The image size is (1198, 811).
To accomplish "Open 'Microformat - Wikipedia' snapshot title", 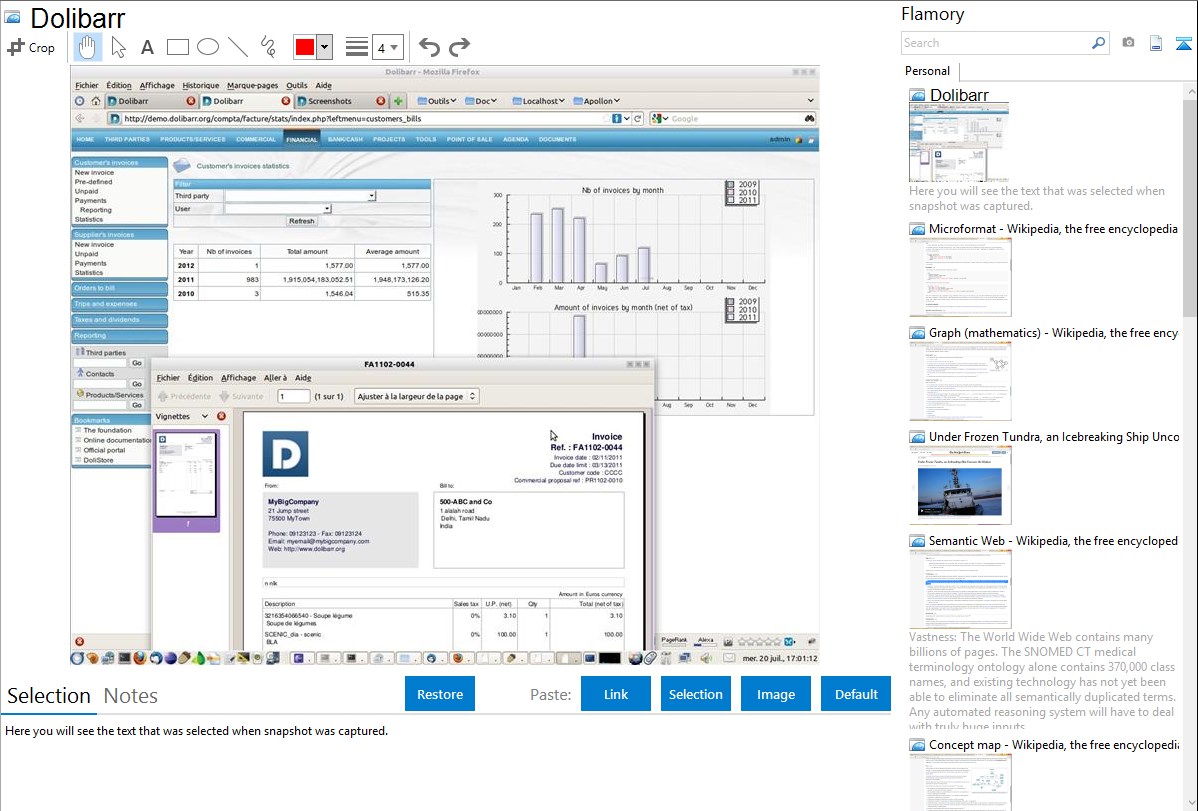I will coord(1053,229).
